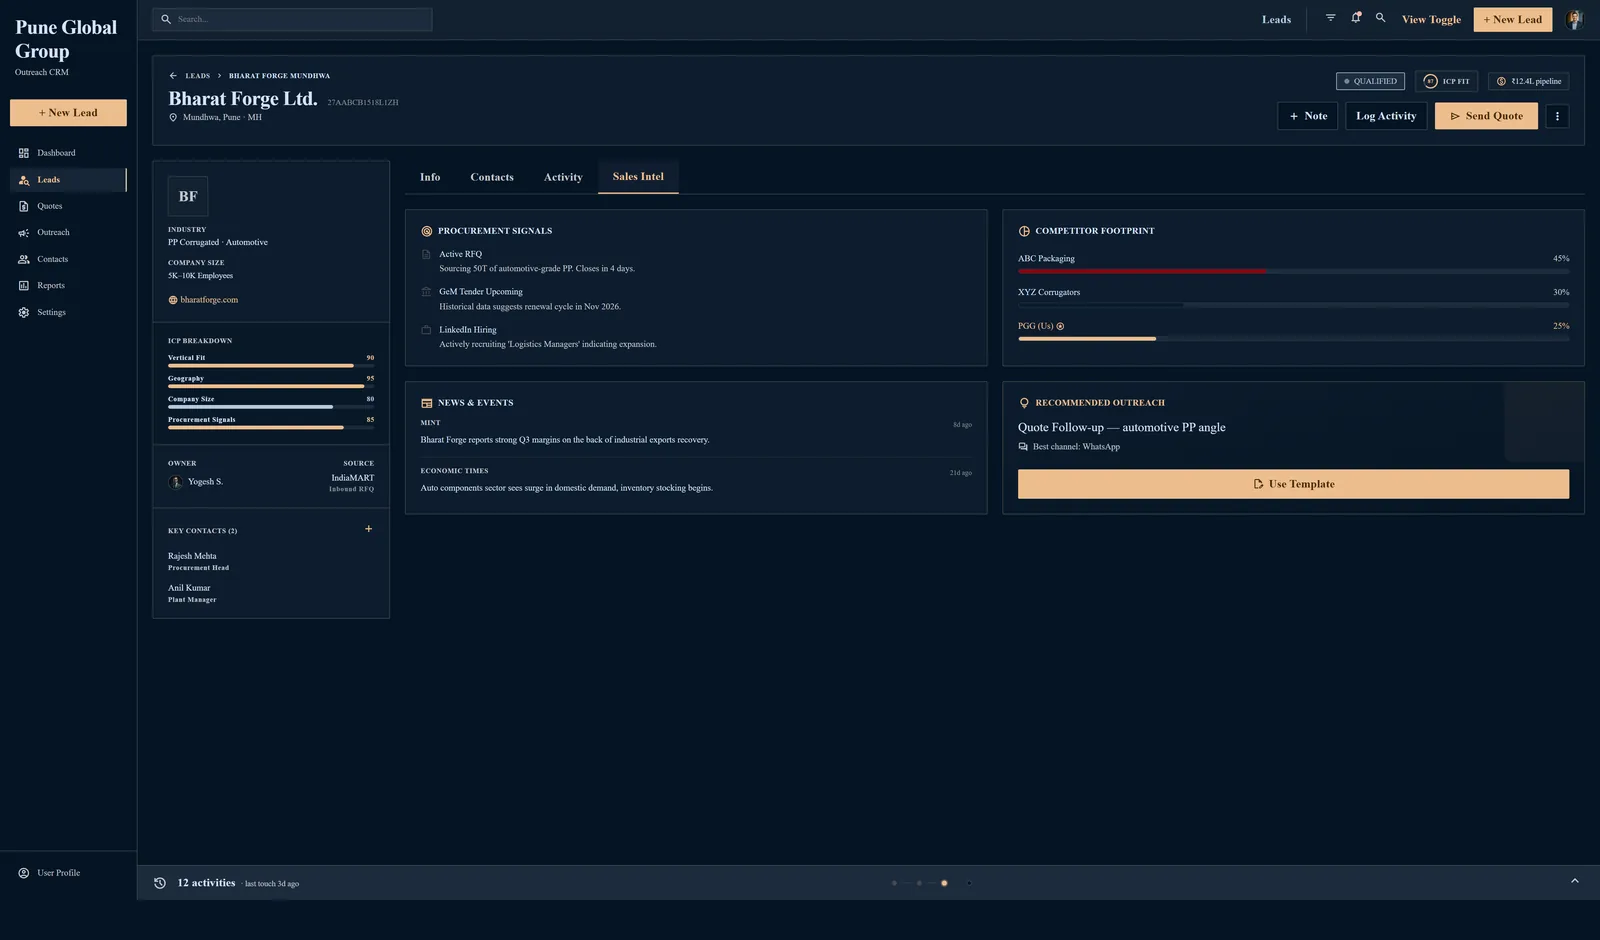Click the Send Quote button
Viewport: 1600px width, 940px height.
coord(1486,116)
